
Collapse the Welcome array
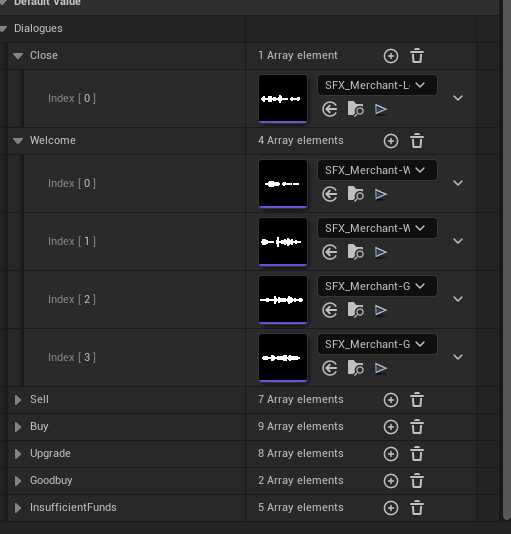coord(18,141)
